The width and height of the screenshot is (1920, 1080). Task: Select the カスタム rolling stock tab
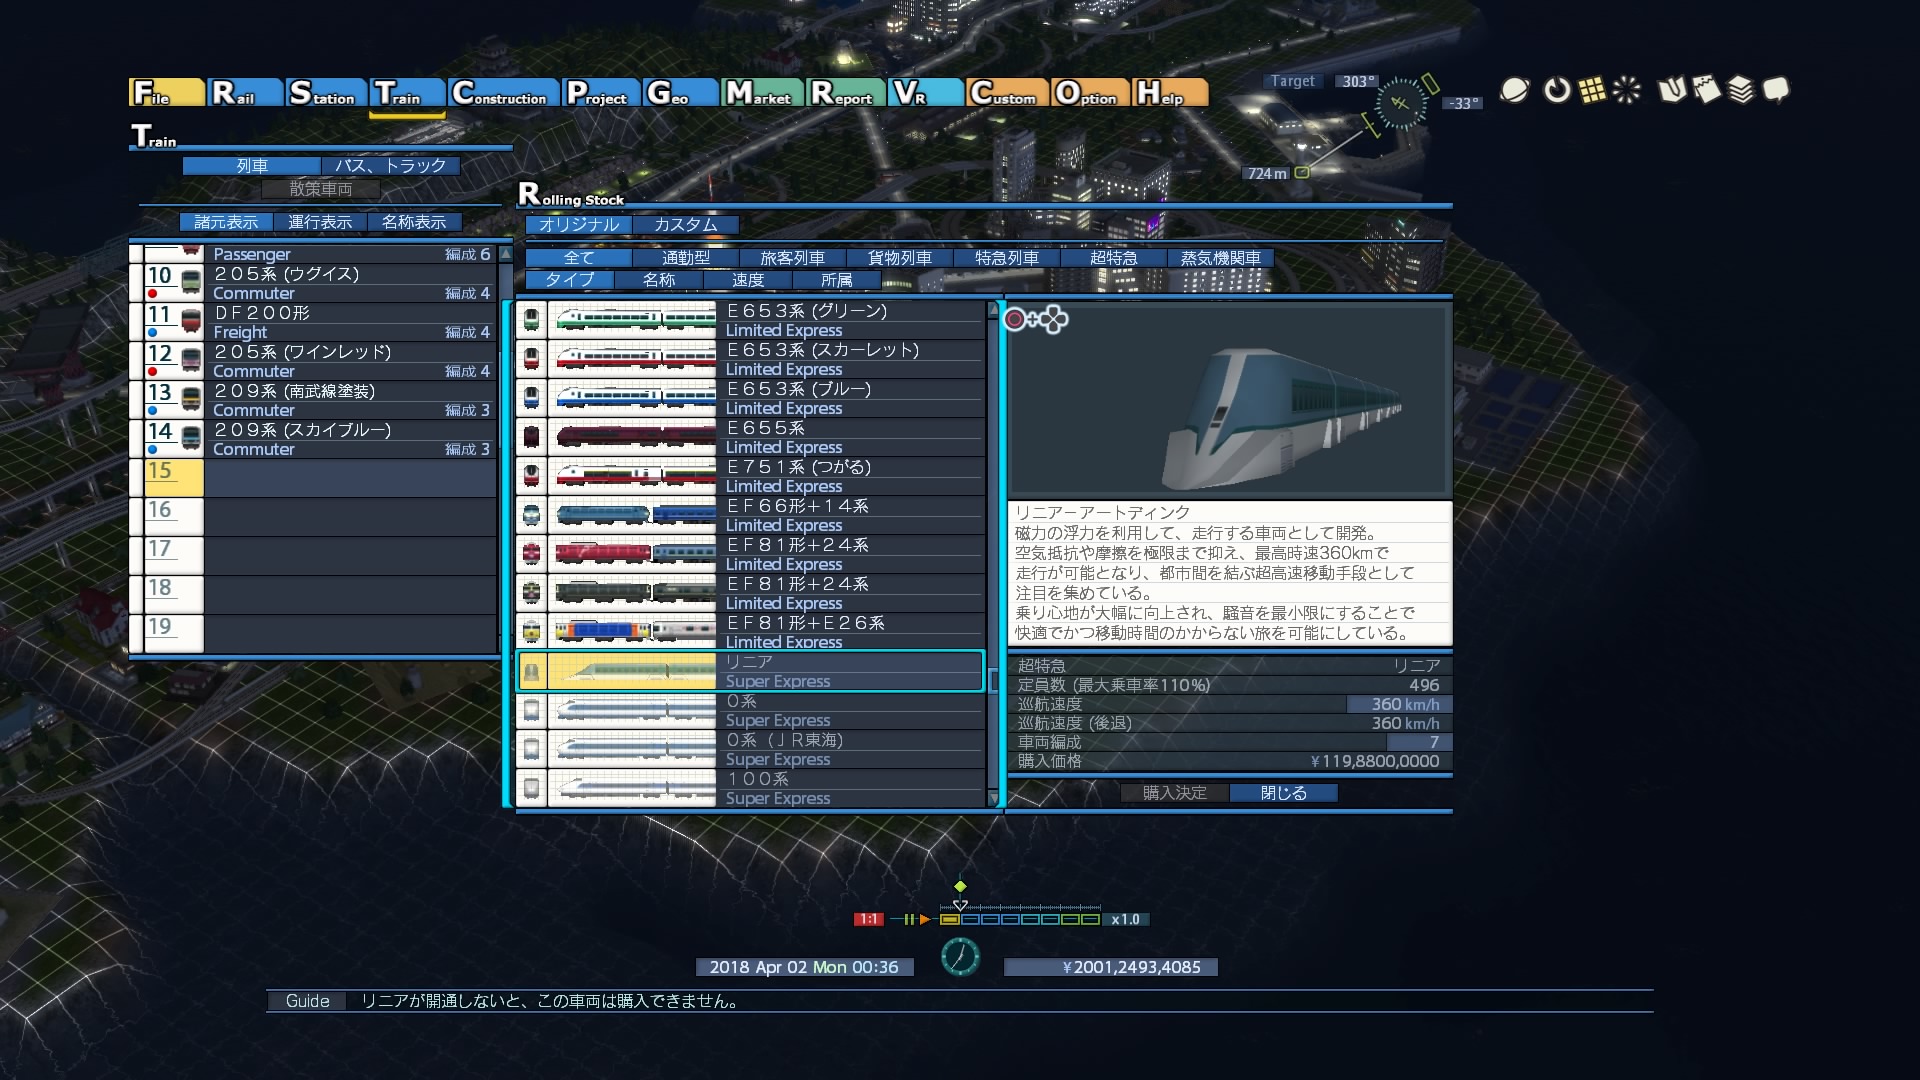(x=686, y=225)
